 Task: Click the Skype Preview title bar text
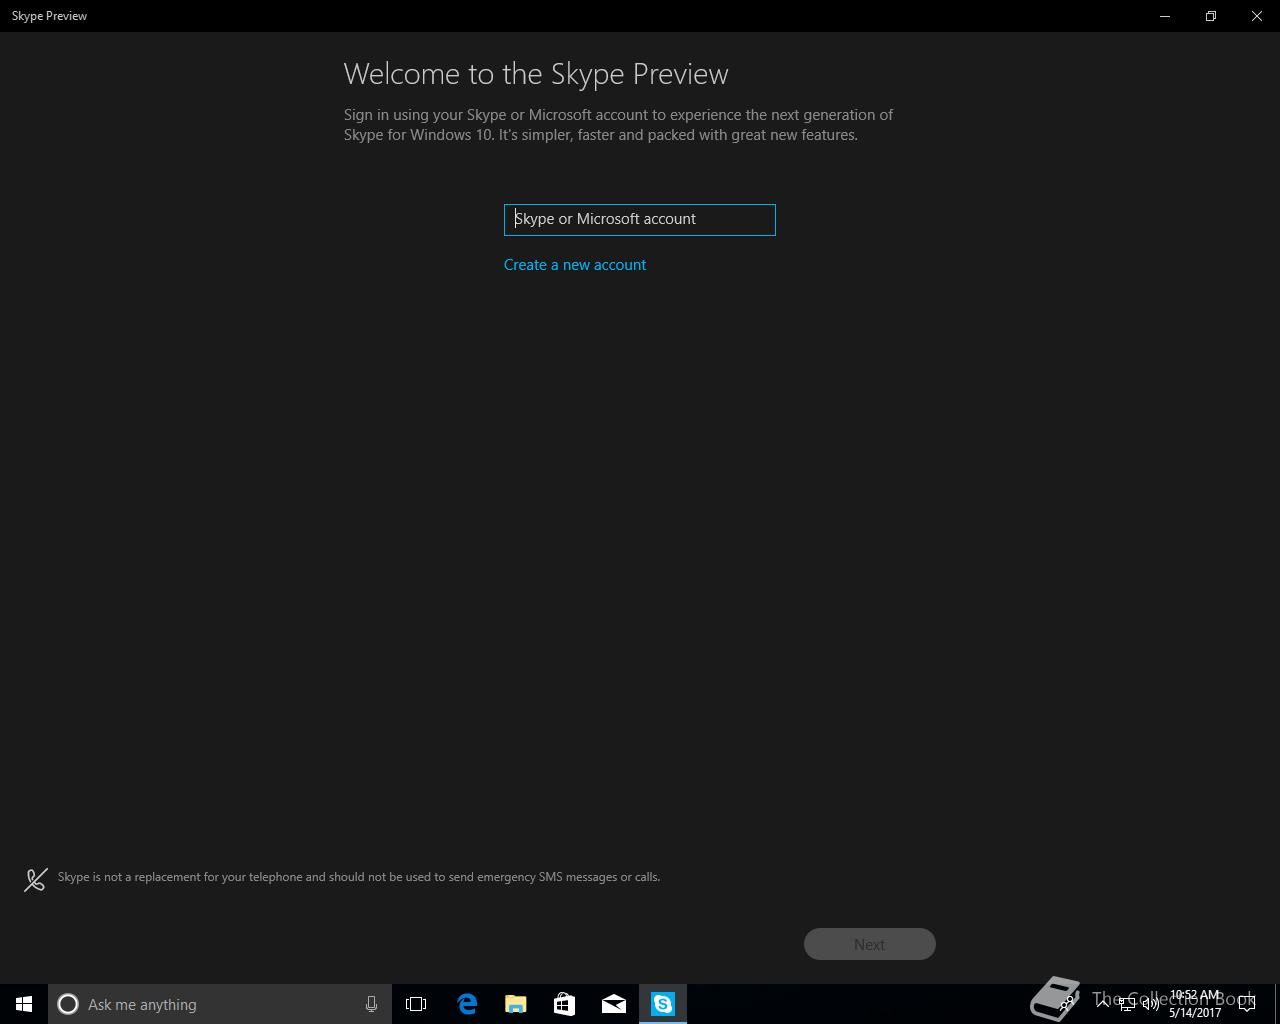click(49, 16)
